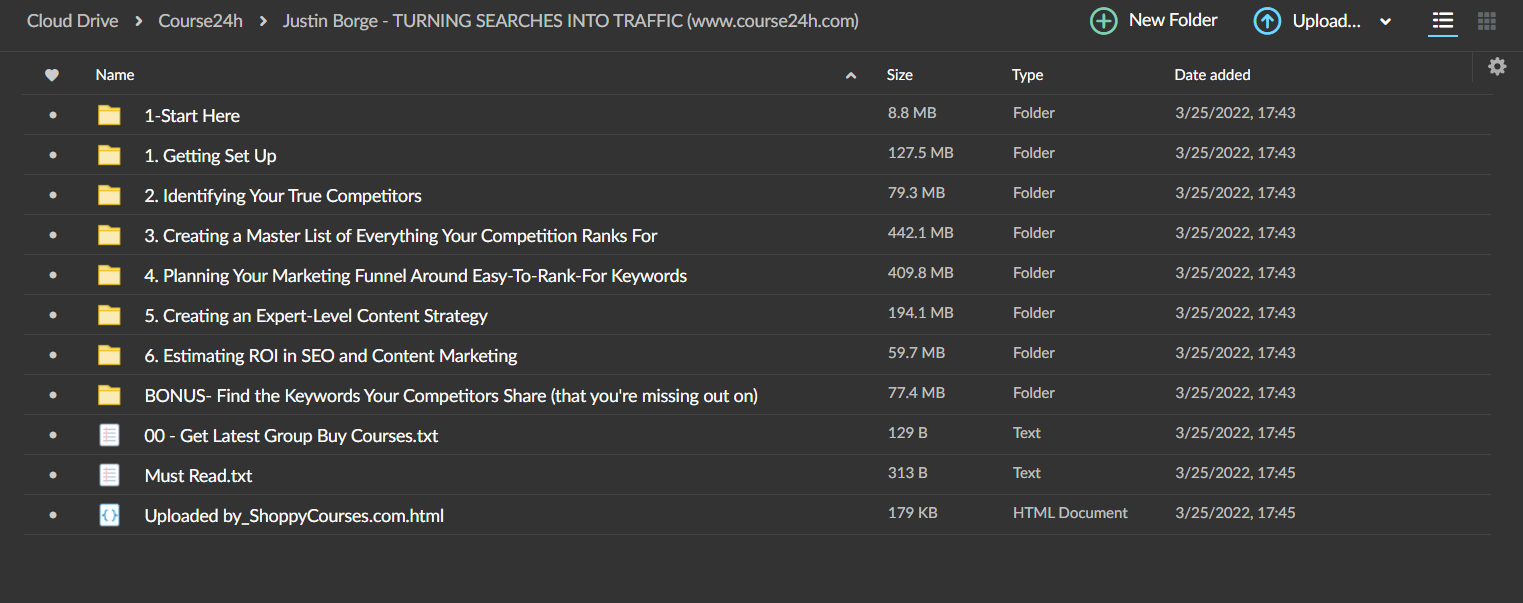1523x603 pixels.
Task: Toggle favorite dot for Planning Your Marketing Funnel
Action: pyautogui.click(x=52, y=275)
